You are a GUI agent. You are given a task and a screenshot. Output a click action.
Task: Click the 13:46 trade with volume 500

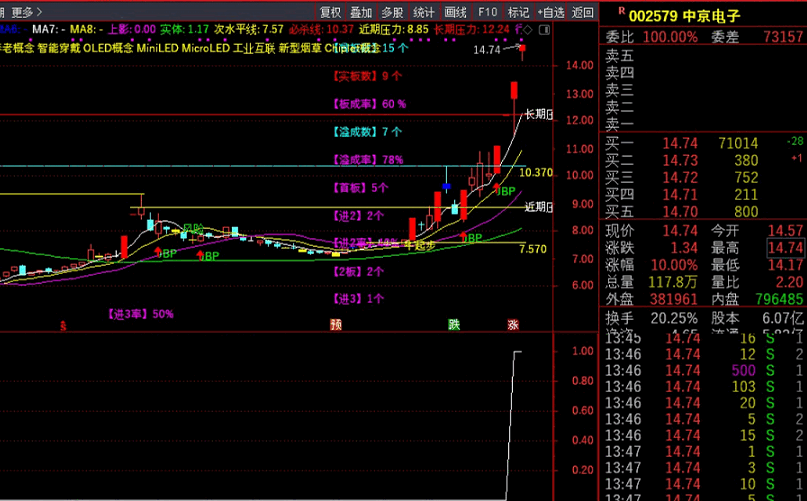pyautogui.click(x=703, y=370)
